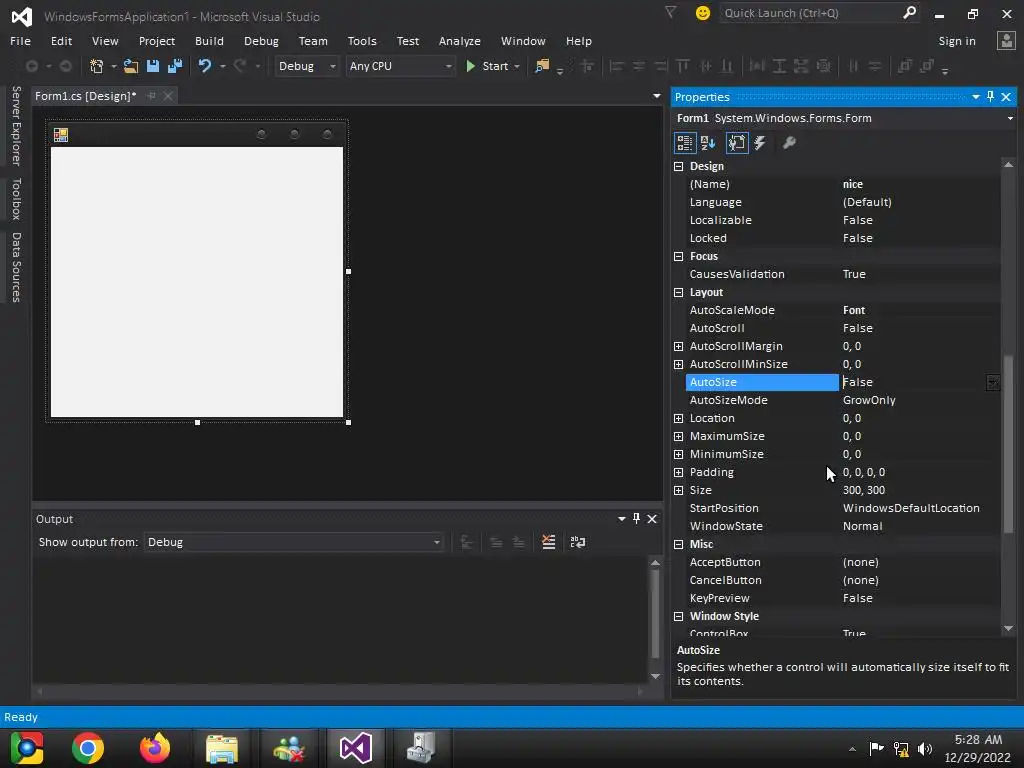Click the volume speaker tray icon
Viewport: 1024px width, 768px height.
pyautogui.click(x=925, y=748)
